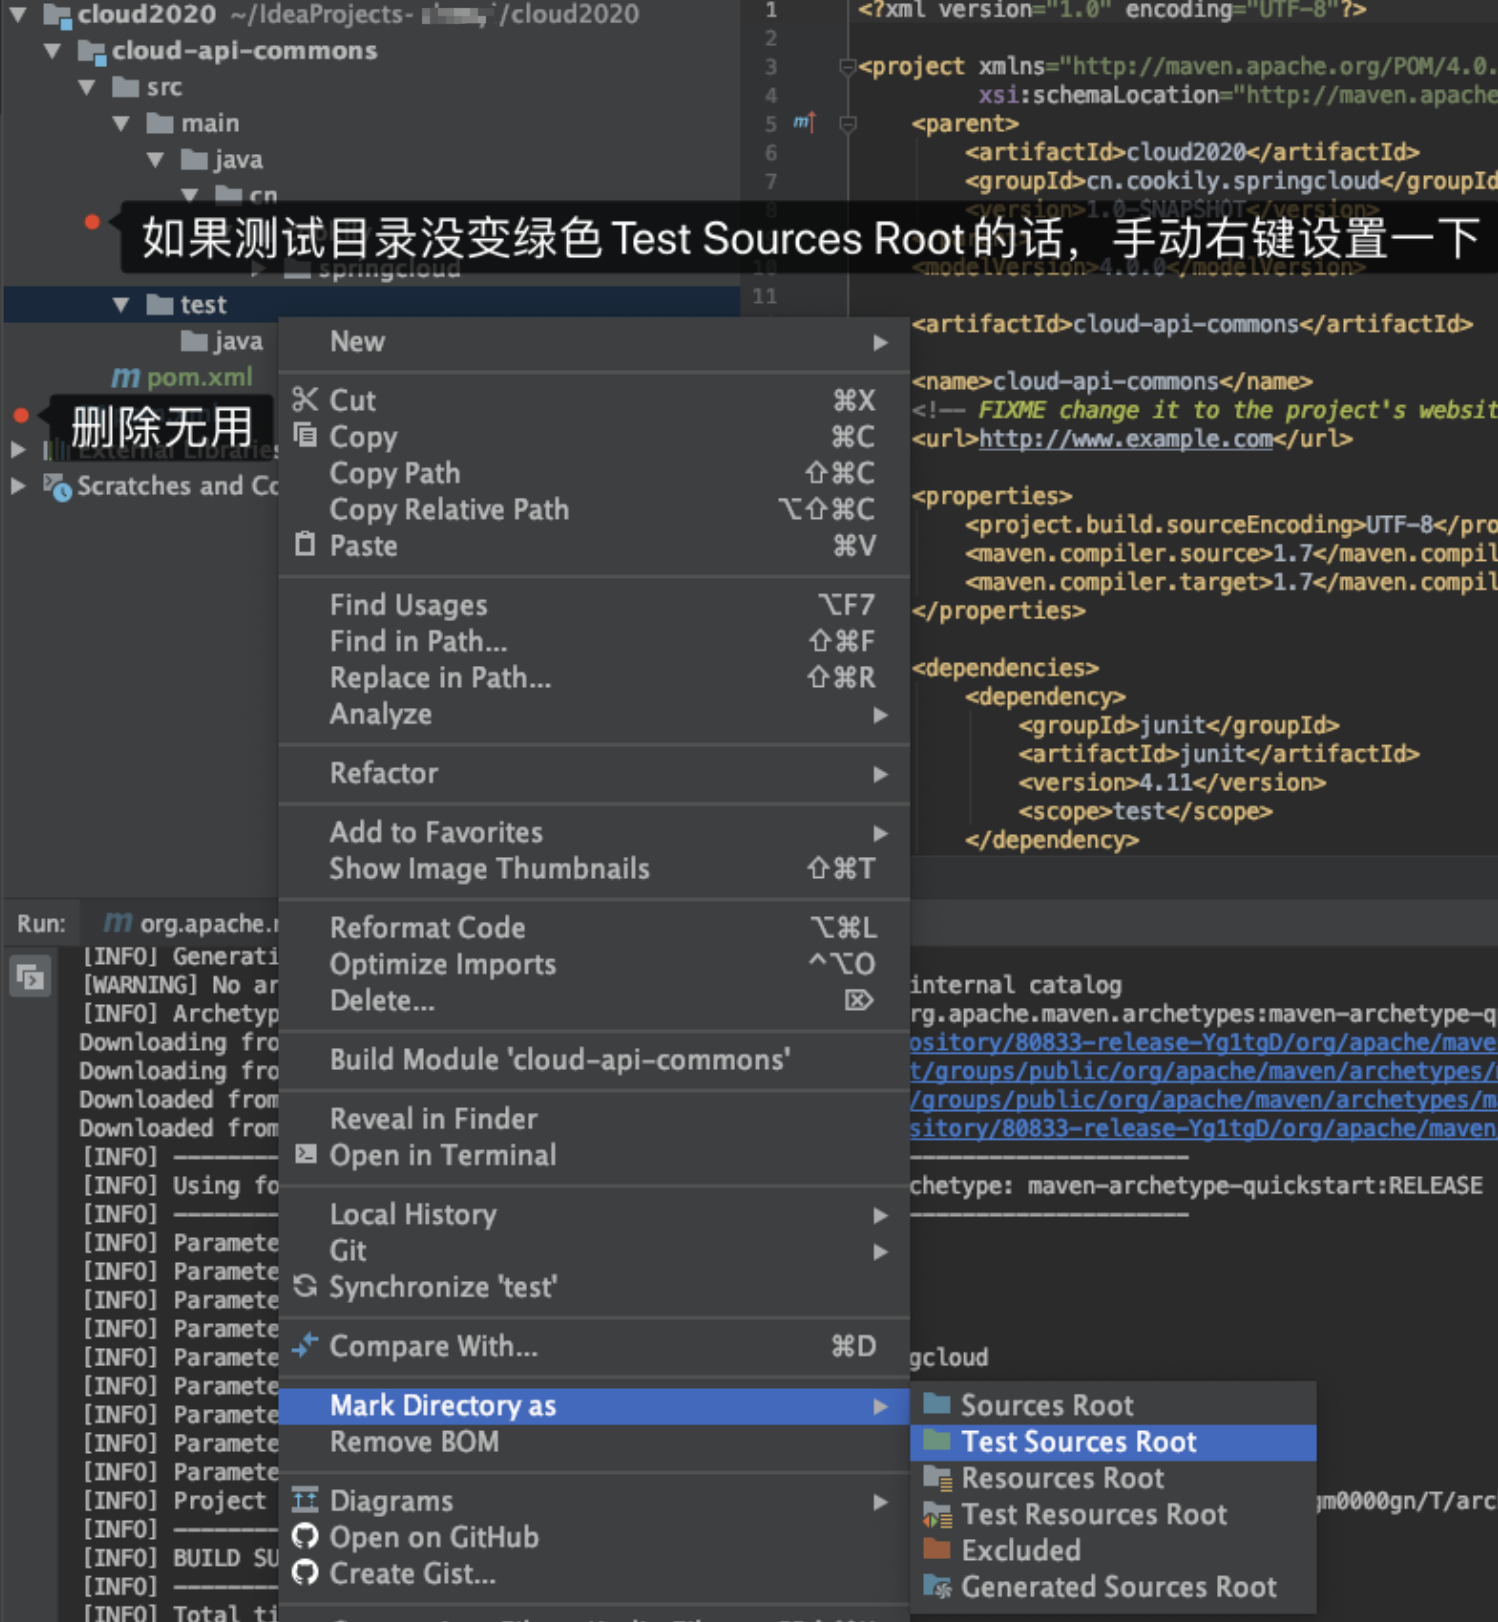Open the http://www.example.com link in editor
This screenshot has height=1622, width=1498.
click(x=1125, y=438)
